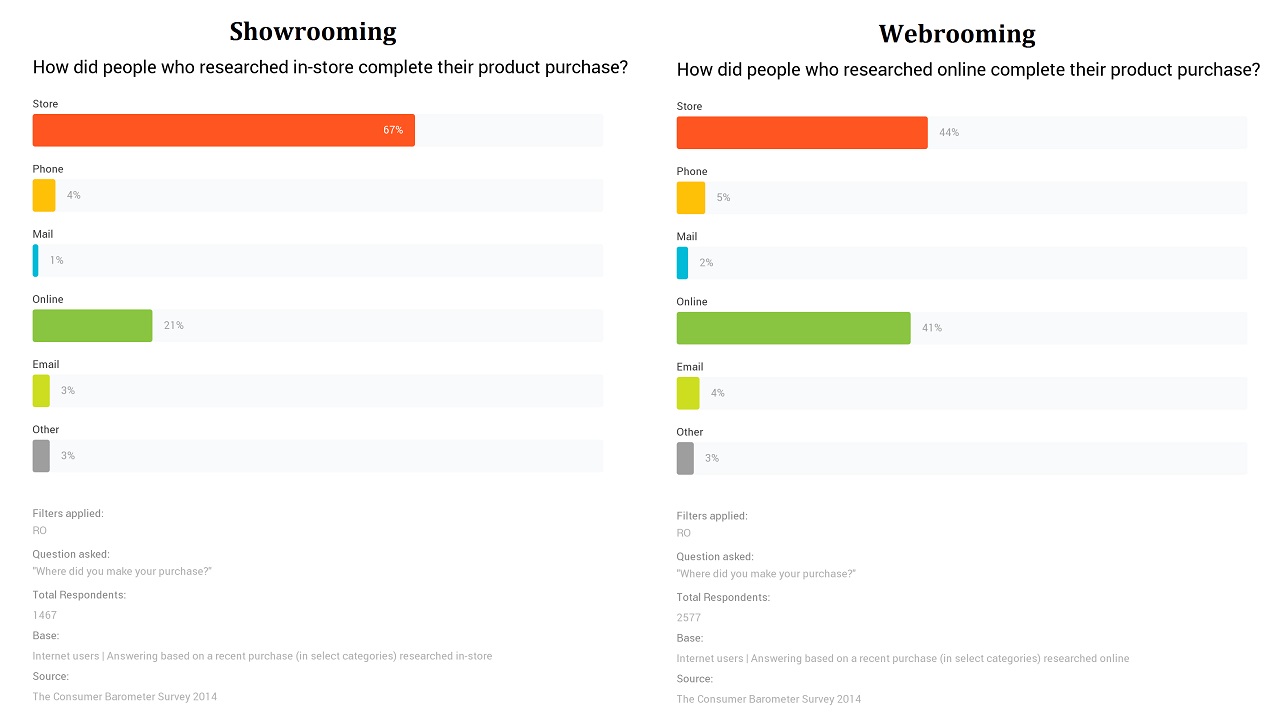The height and width of the screenshot is (719, 1280).
Task: Click the Webrooming heading
Action: coord(957,34)
